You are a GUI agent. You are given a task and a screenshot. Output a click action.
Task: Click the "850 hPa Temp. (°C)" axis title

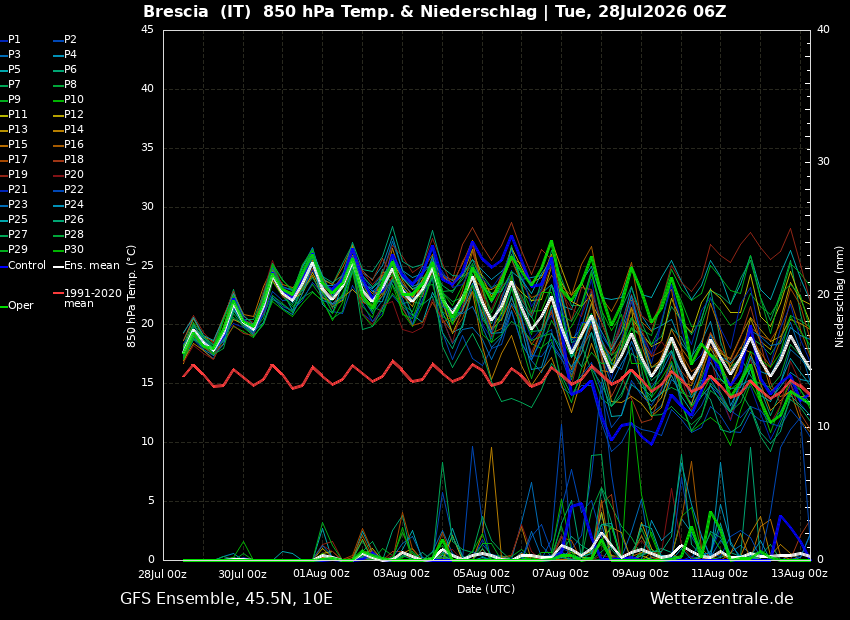pos(132,296)
